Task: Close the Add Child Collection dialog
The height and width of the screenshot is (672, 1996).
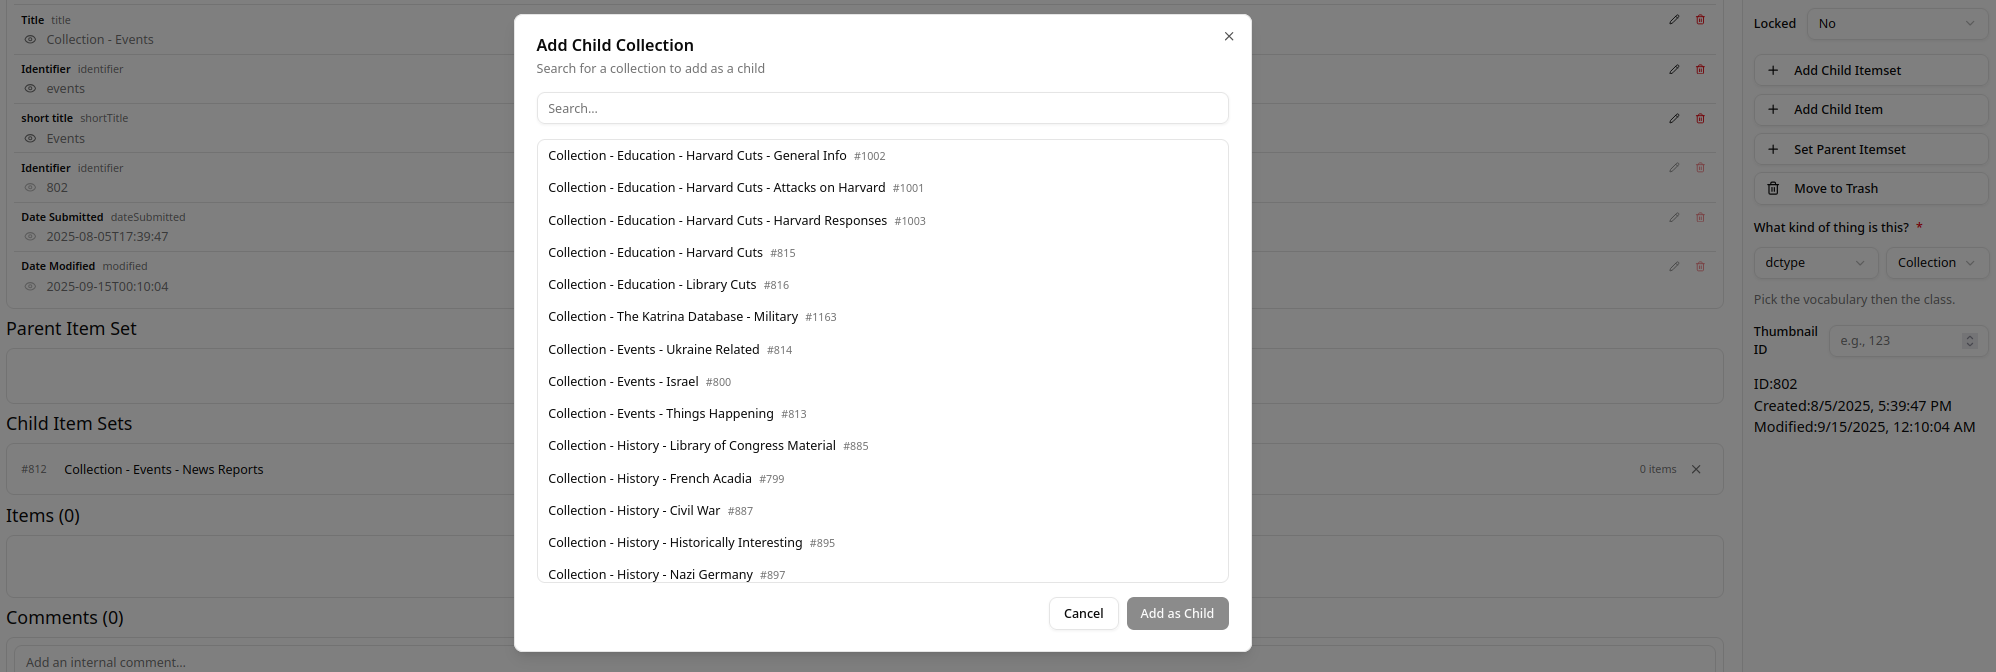Action: (1229, 37)
